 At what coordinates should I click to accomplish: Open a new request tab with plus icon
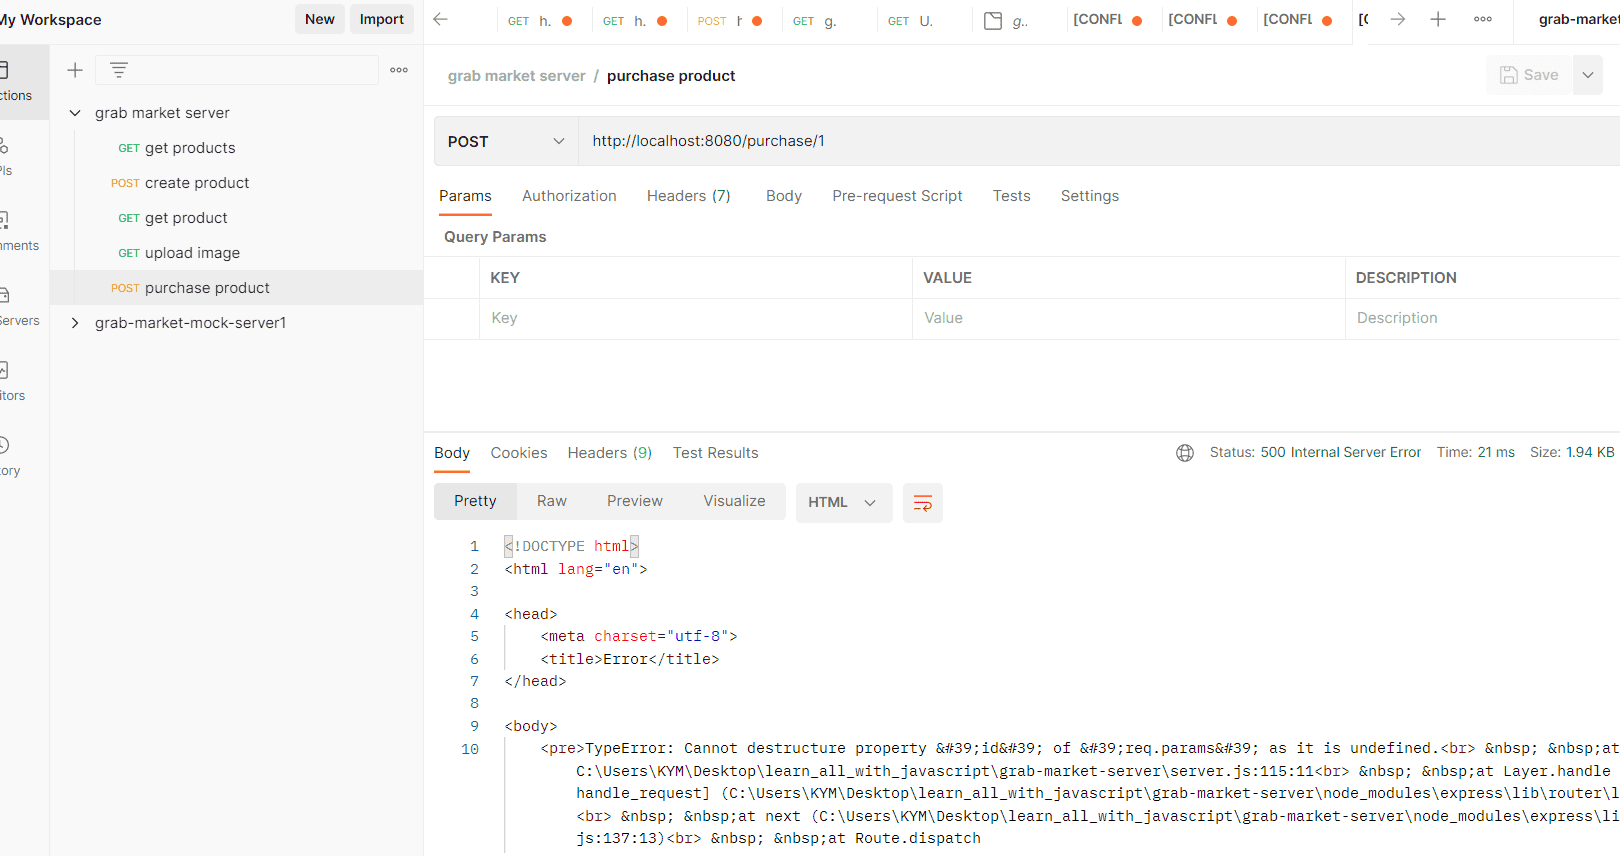click(x=1438, y=20)
